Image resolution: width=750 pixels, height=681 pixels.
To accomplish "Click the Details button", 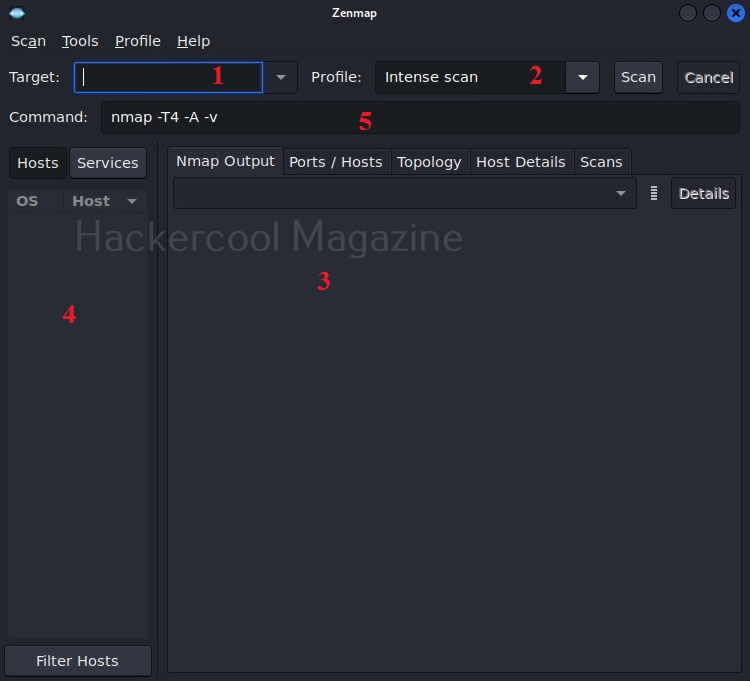I will 704,193.
